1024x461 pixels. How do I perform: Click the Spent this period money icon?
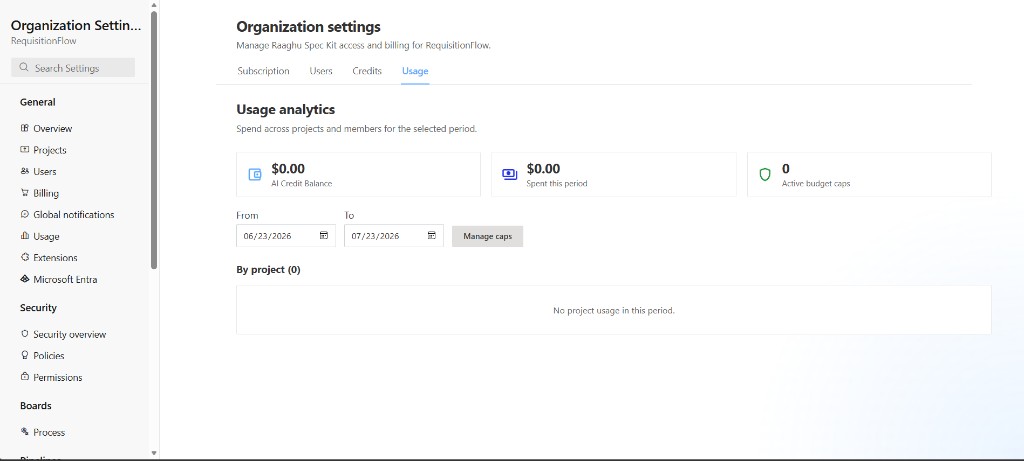click(509, 174)
